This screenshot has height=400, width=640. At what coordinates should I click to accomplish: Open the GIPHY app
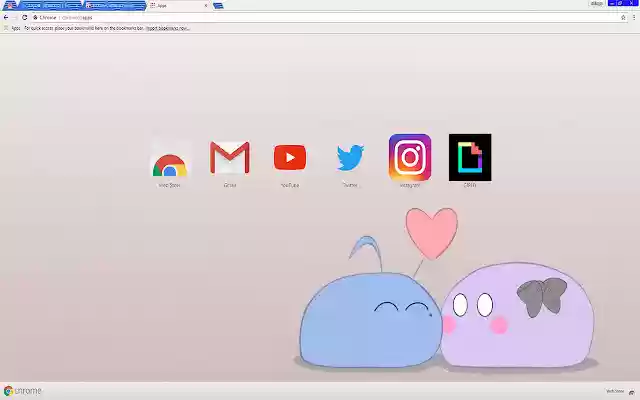point(470,160)
